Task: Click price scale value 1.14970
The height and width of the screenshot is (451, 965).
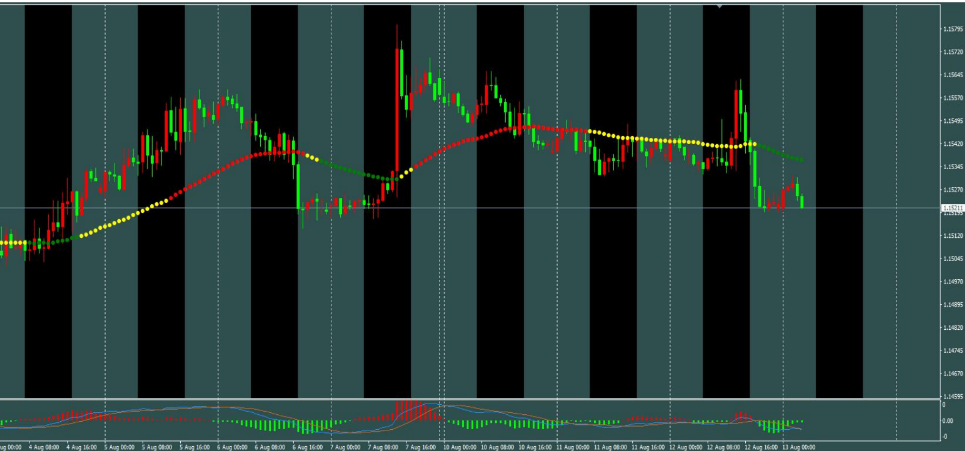Action: 953,282
